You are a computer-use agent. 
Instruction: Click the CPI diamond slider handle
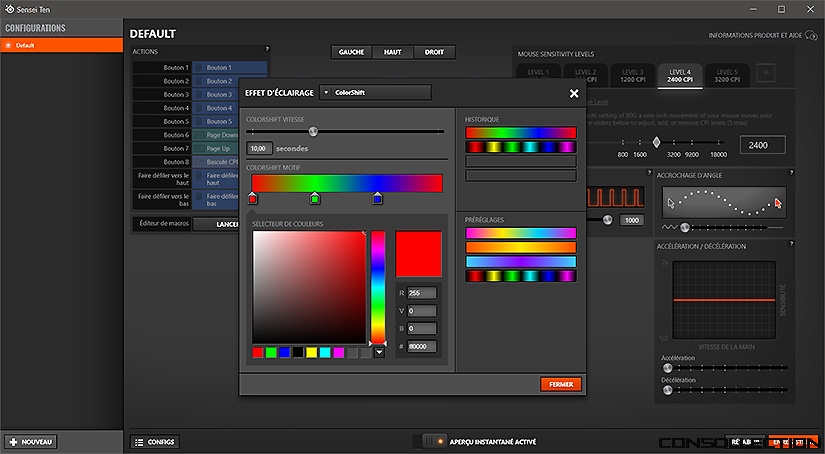(x=656, y=142)
